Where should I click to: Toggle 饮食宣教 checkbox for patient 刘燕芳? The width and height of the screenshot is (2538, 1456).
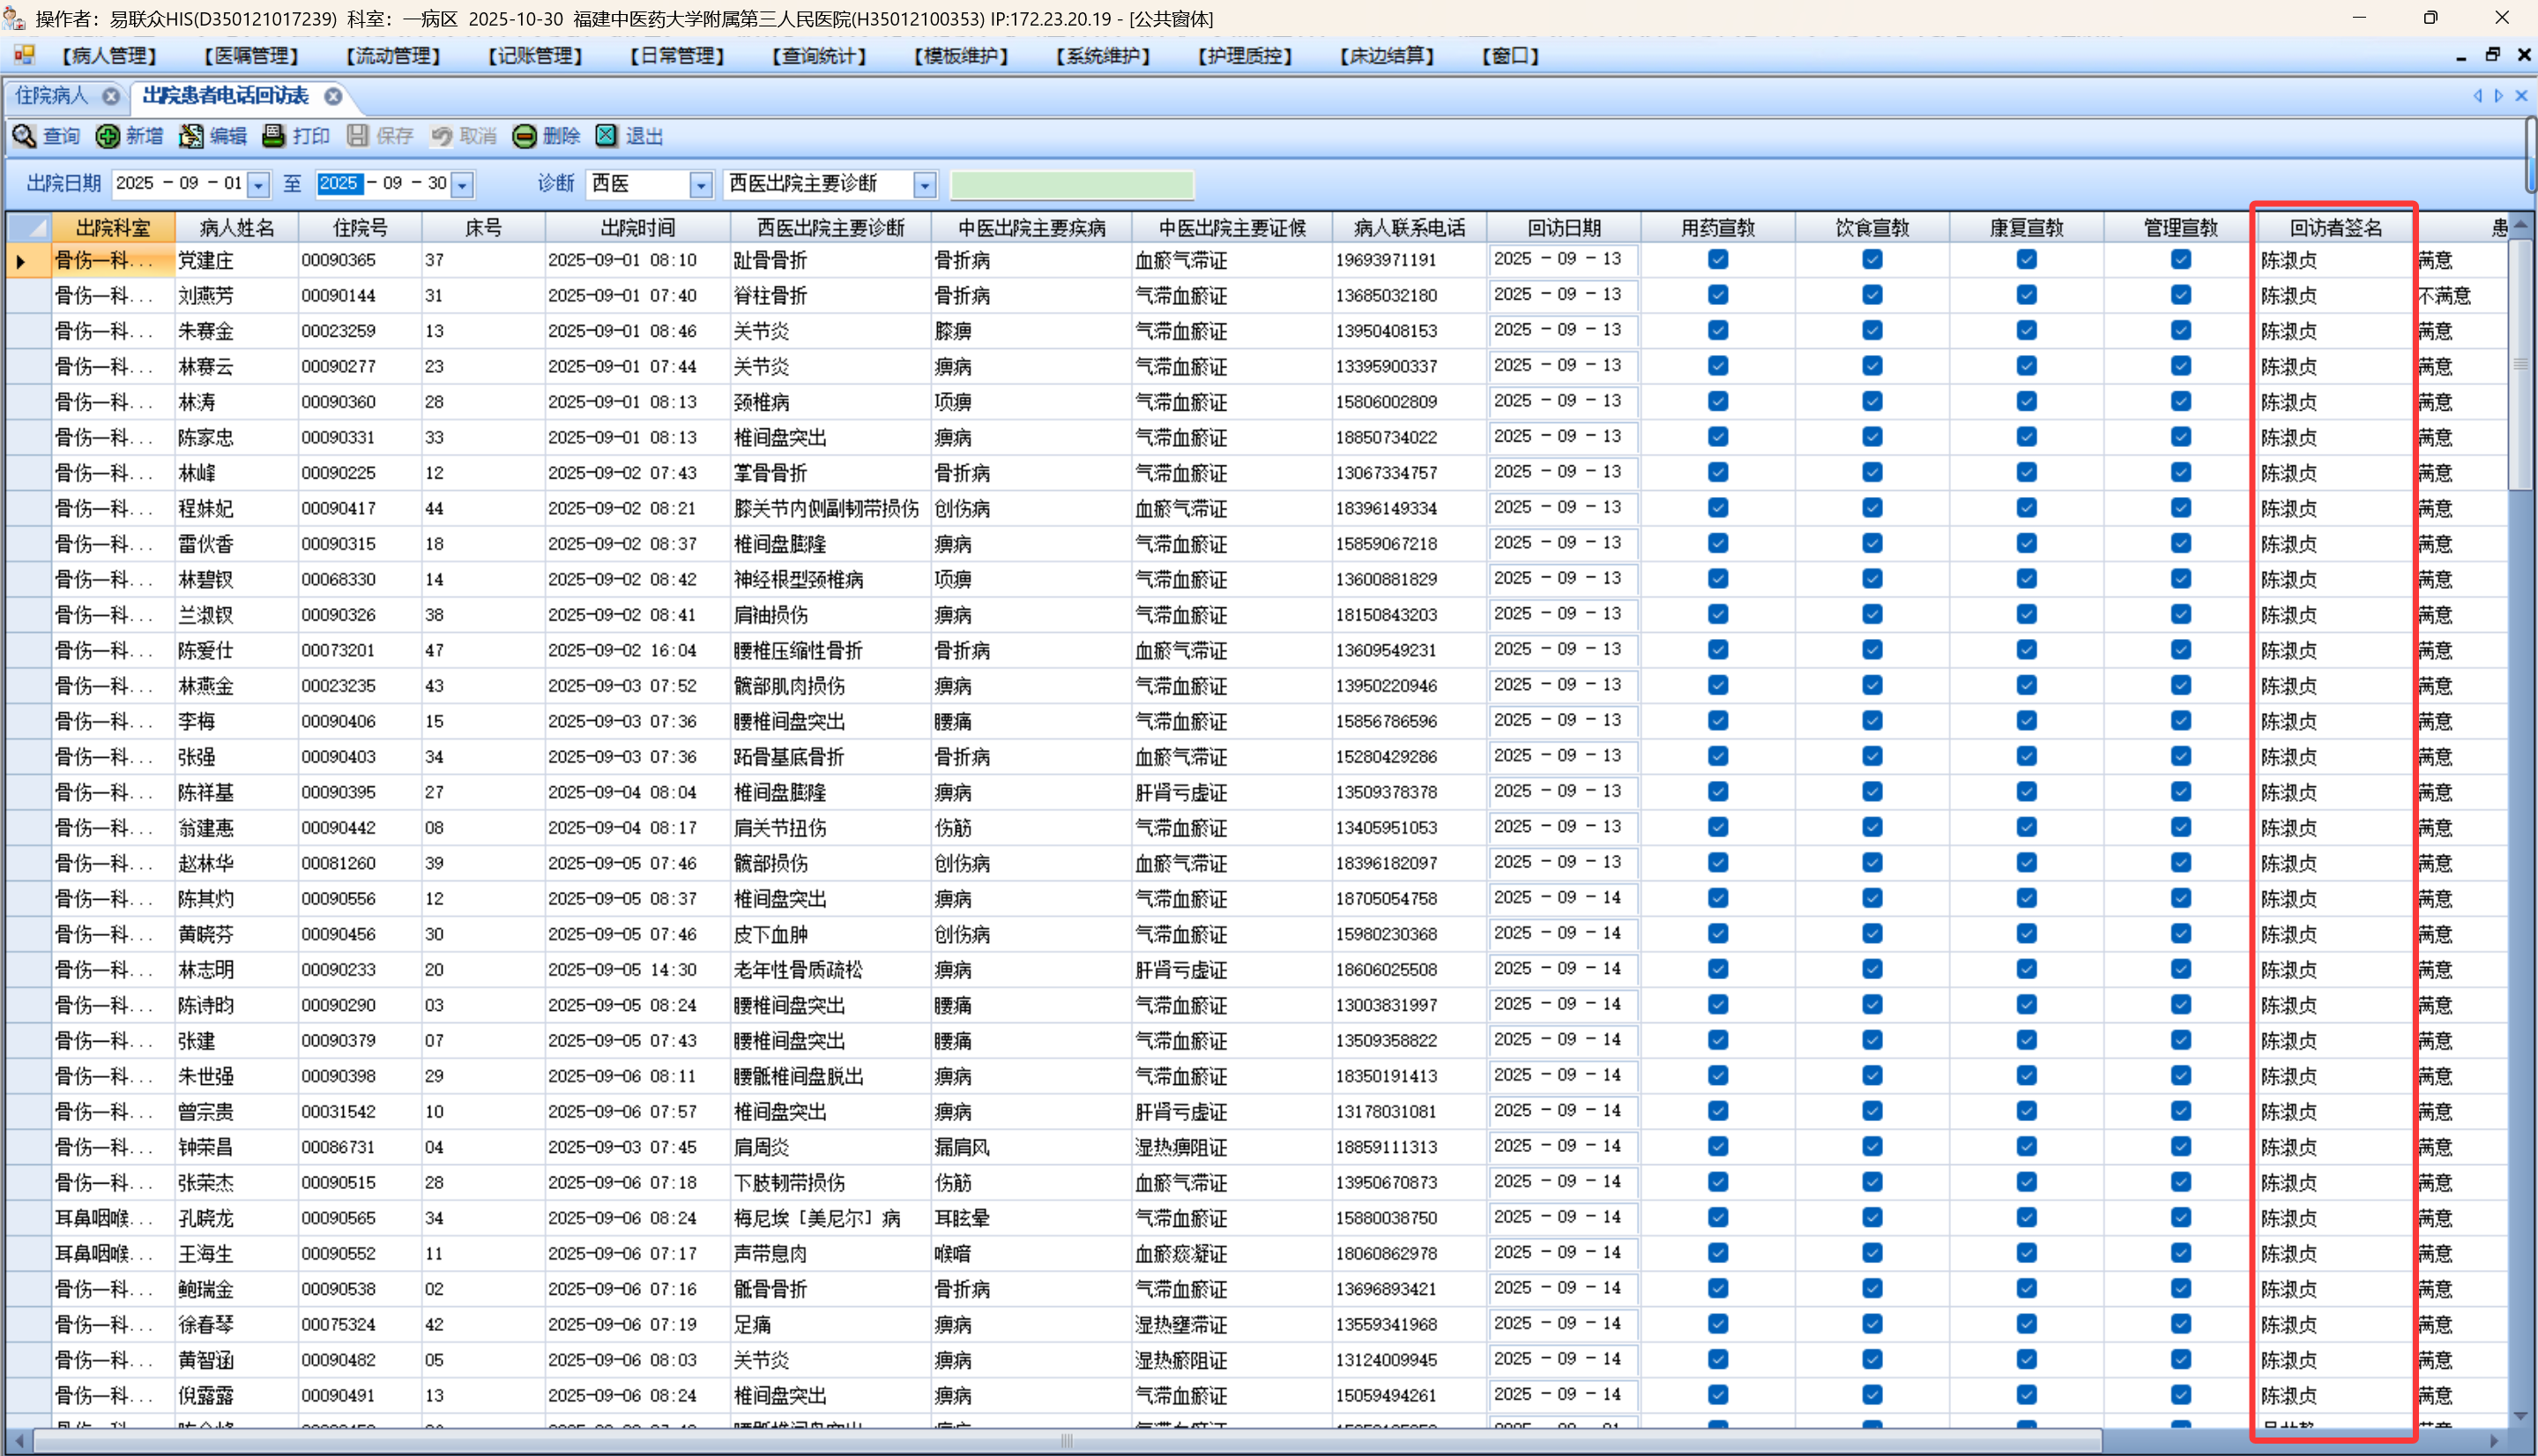pyautogui.click(x=1872, y=295)
